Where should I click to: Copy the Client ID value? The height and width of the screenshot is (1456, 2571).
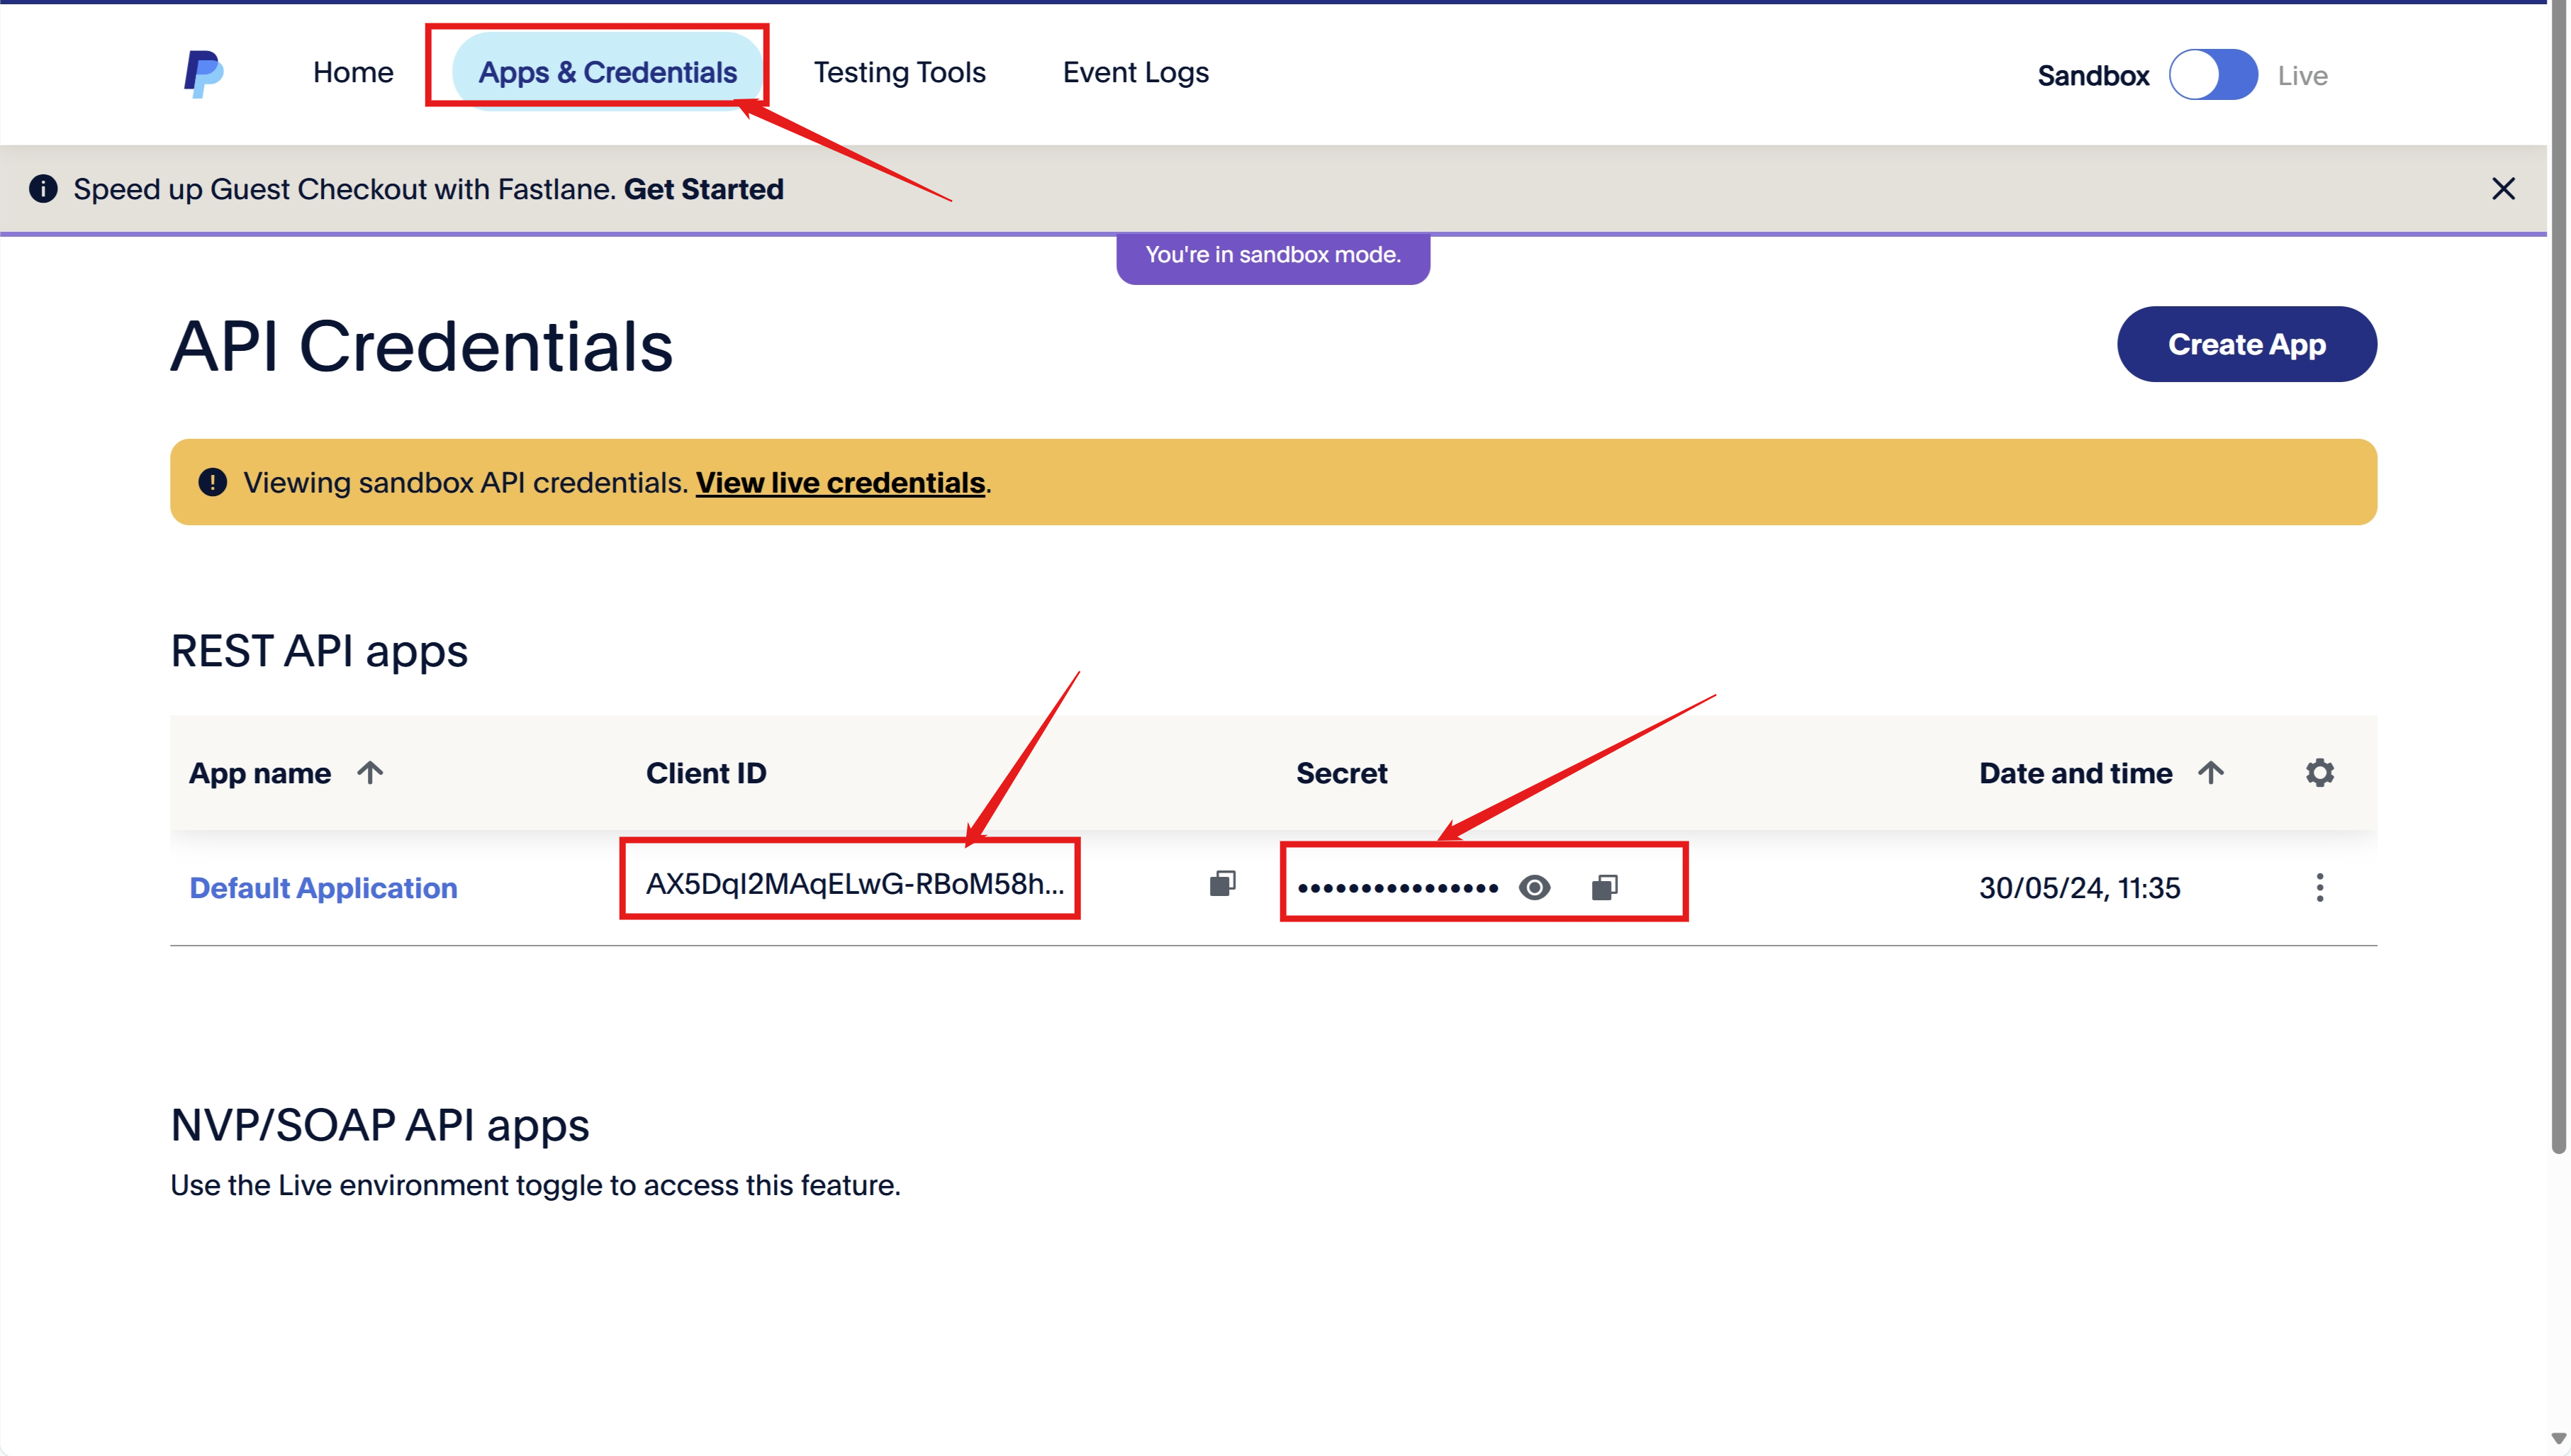click(1222, 884)
